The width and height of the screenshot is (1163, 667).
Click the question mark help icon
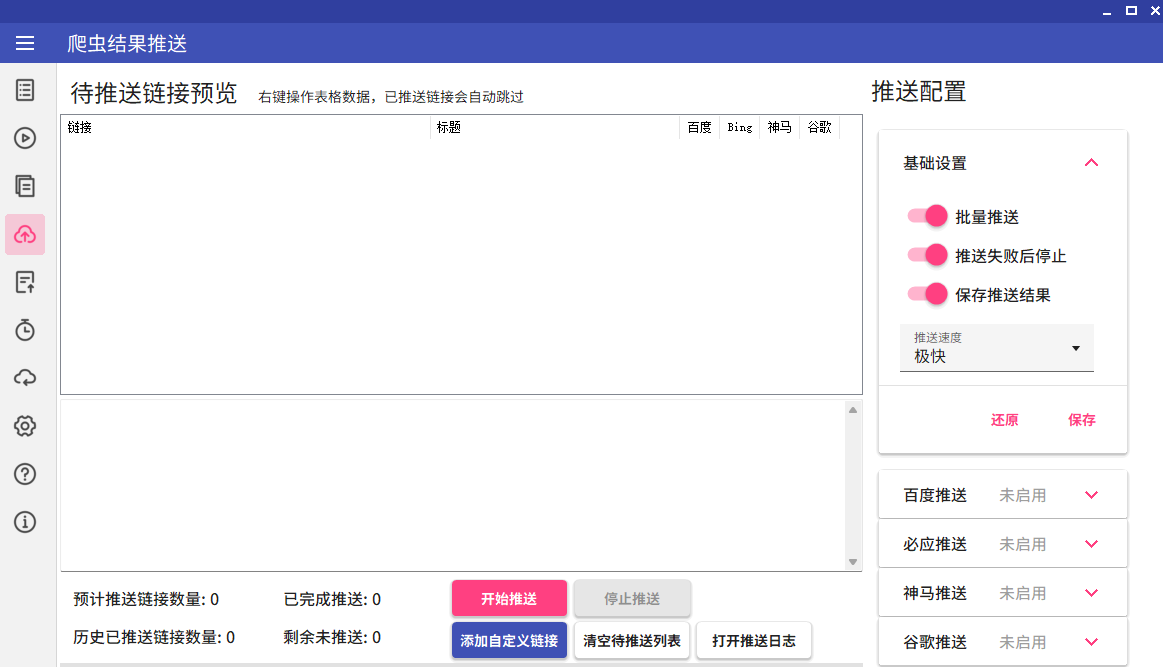point(25,474)
